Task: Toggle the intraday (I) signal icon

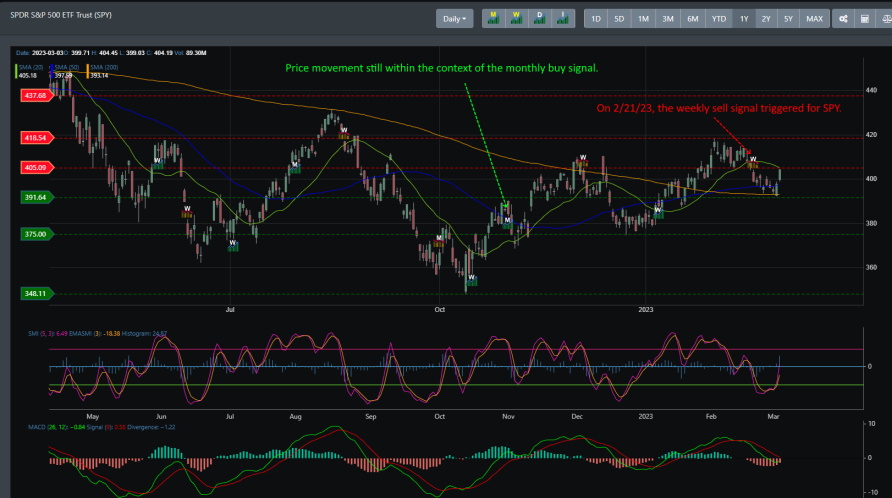Action: click(x=563, y=18)
